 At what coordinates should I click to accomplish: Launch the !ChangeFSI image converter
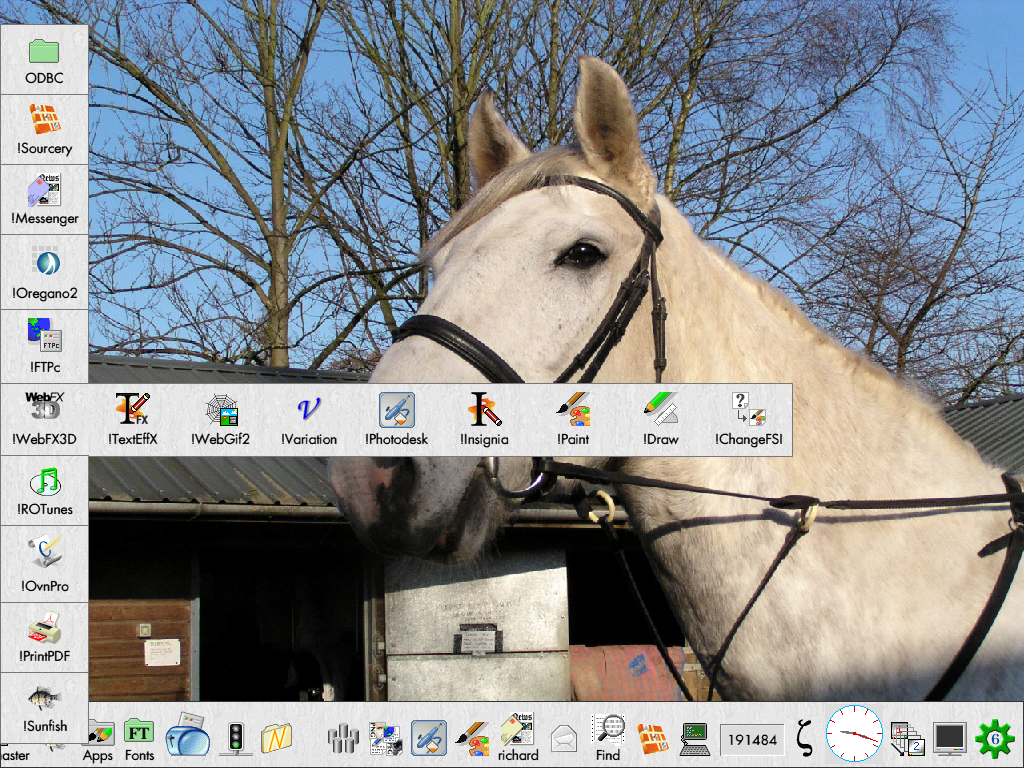coord(748,419)
